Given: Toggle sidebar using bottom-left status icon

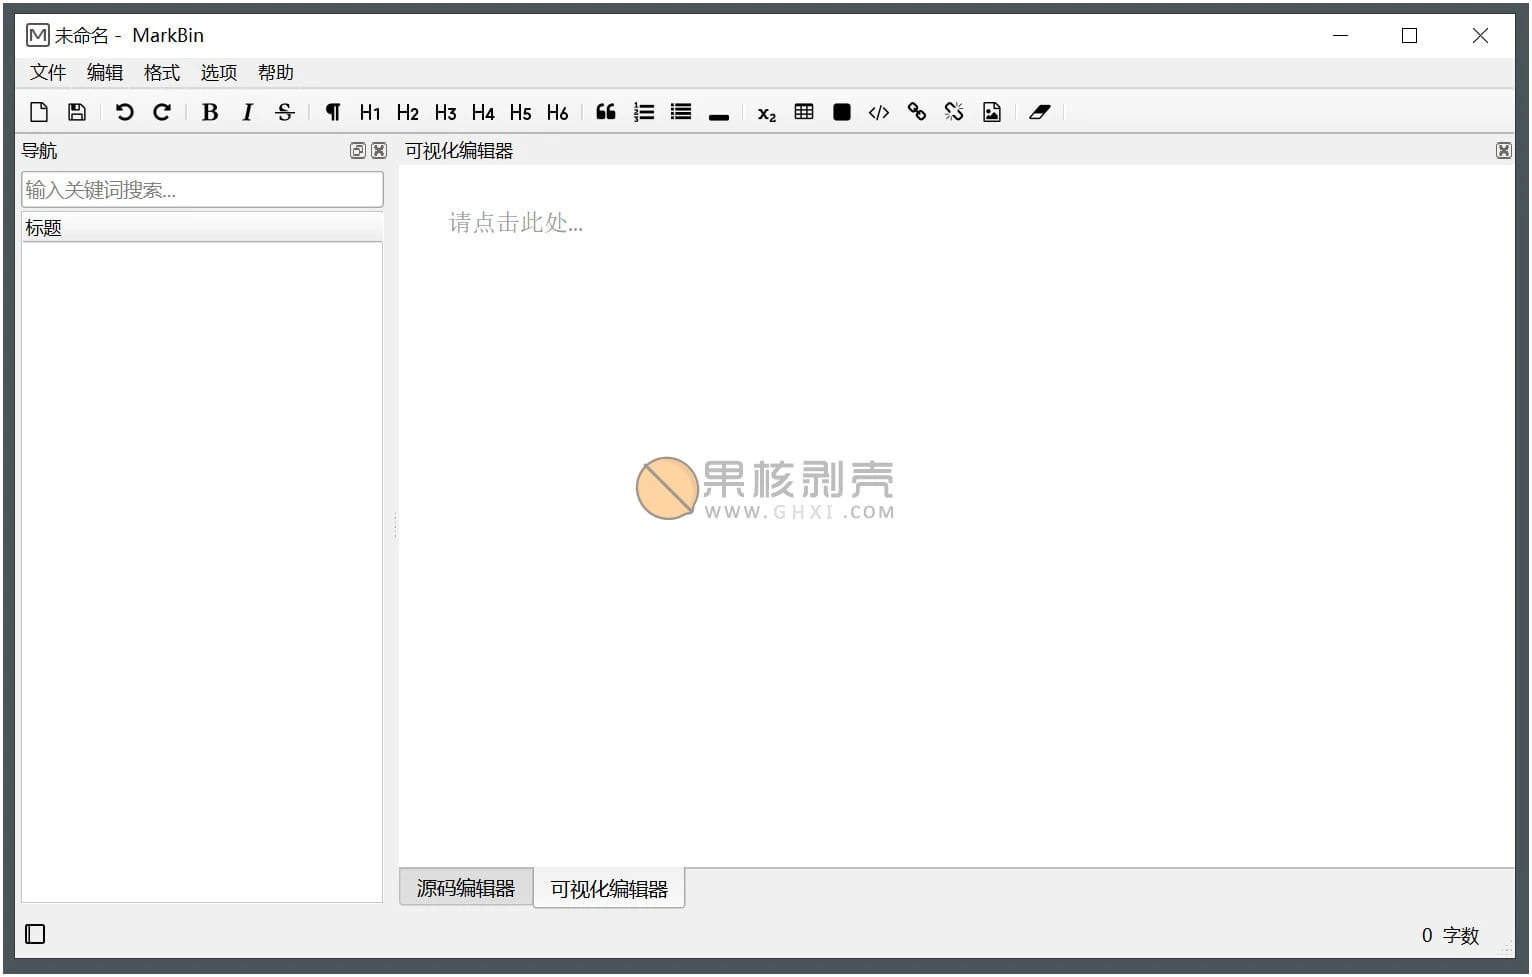Looking at the screenshot, I should (x=35, y=934).
